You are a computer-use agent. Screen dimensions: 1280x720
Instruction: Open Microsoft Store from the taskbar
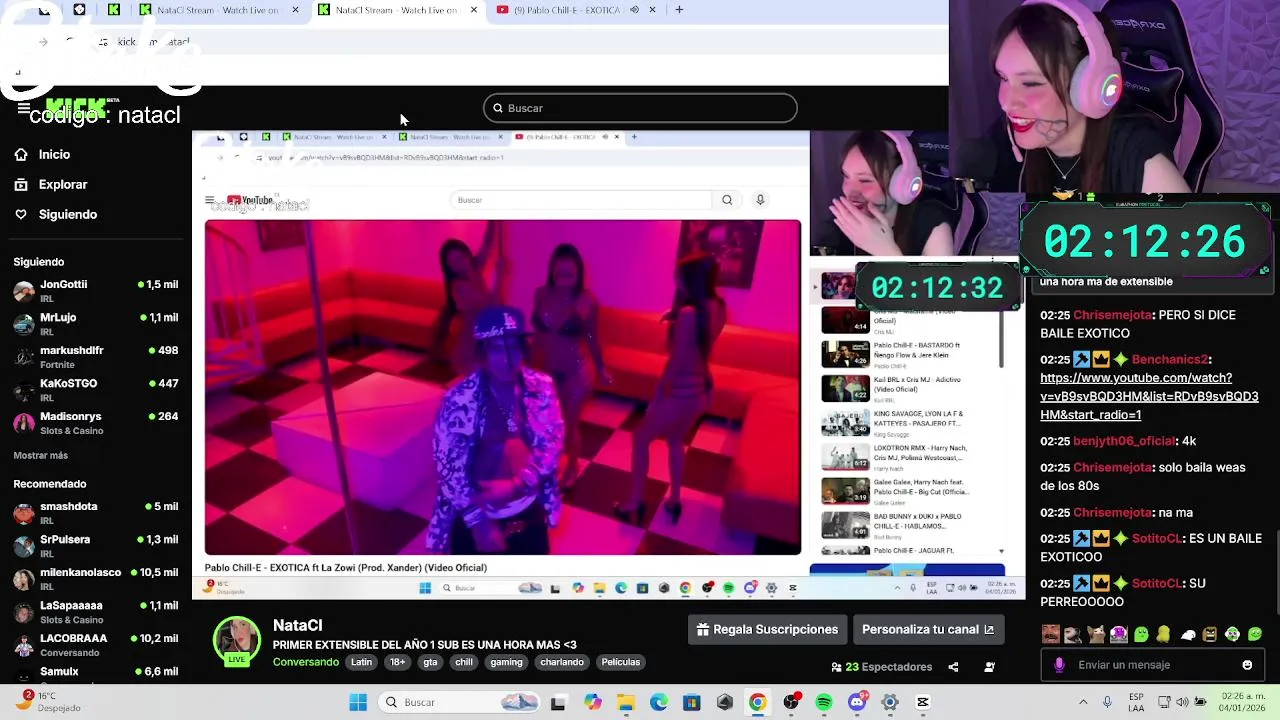tap(692, 702)
